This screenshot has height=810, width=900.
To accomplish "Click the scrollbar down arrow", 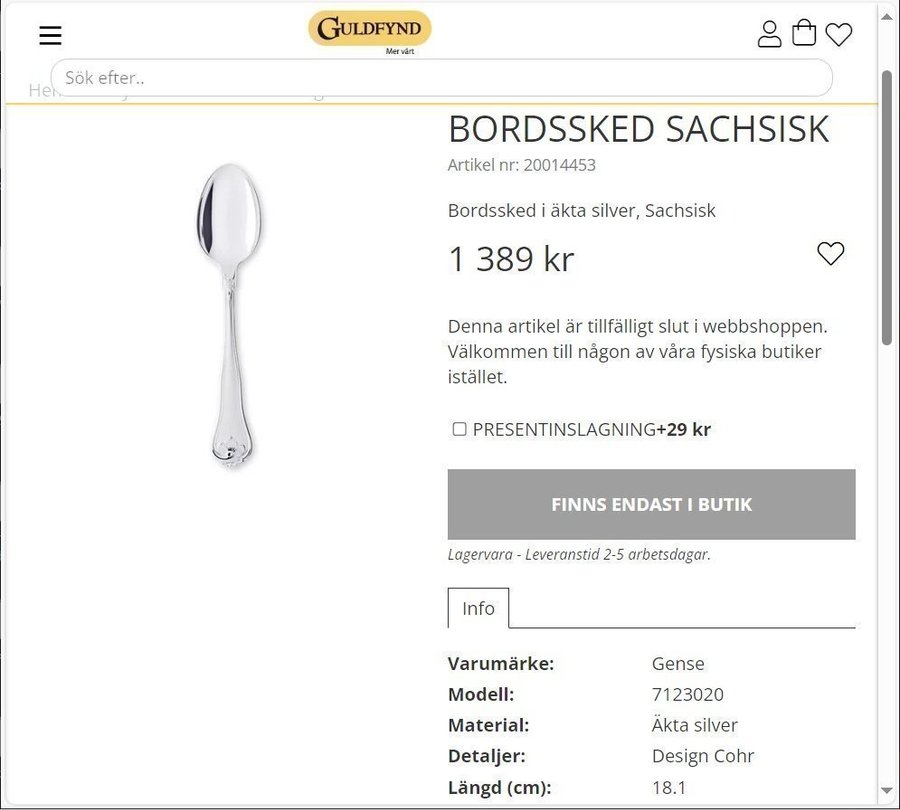I will [x=887, y=790].
